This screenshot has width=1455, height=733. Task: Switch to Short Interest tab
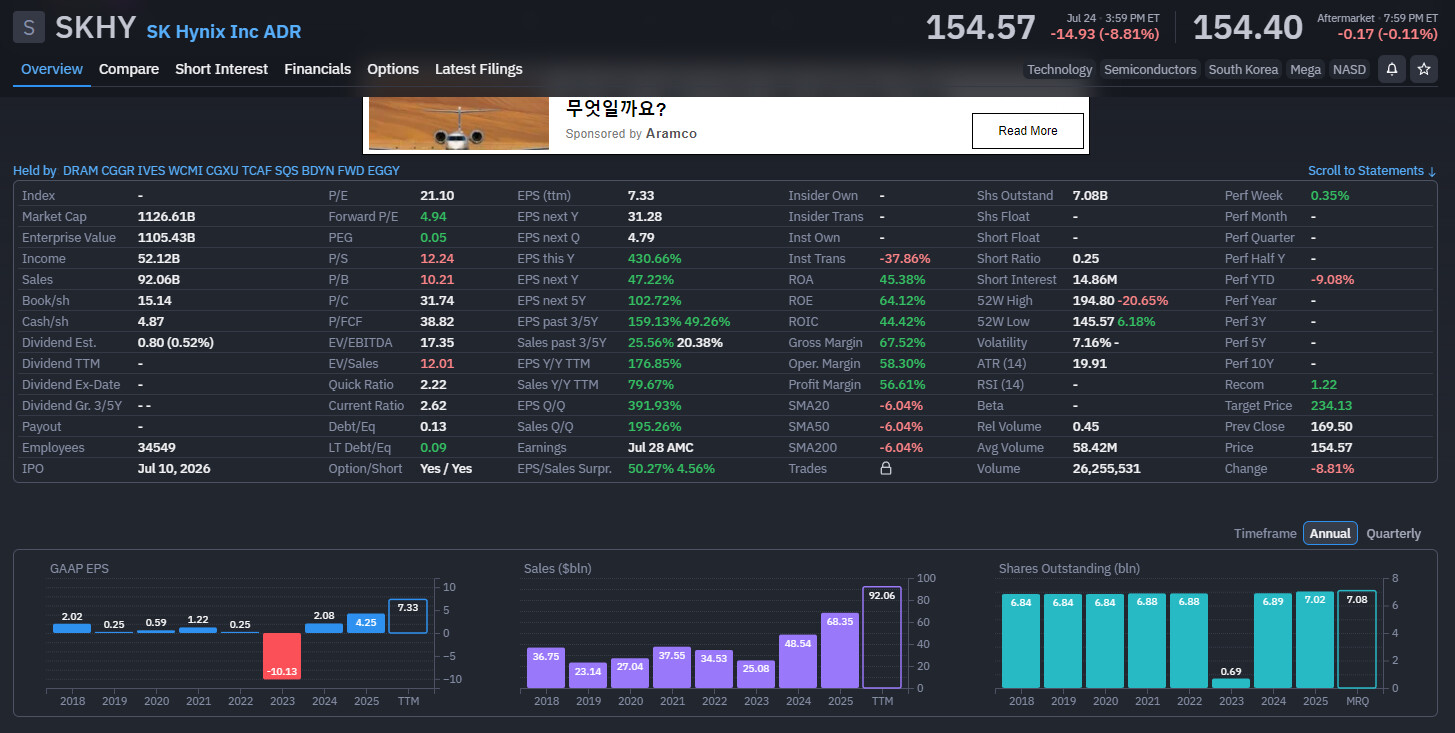click(x=222, y=69)
